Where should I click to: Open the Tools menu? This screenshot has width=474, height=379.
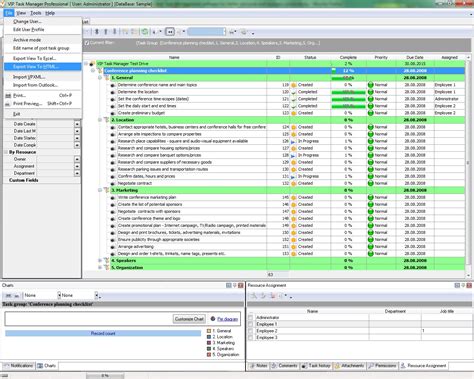(x=36, y=13)
